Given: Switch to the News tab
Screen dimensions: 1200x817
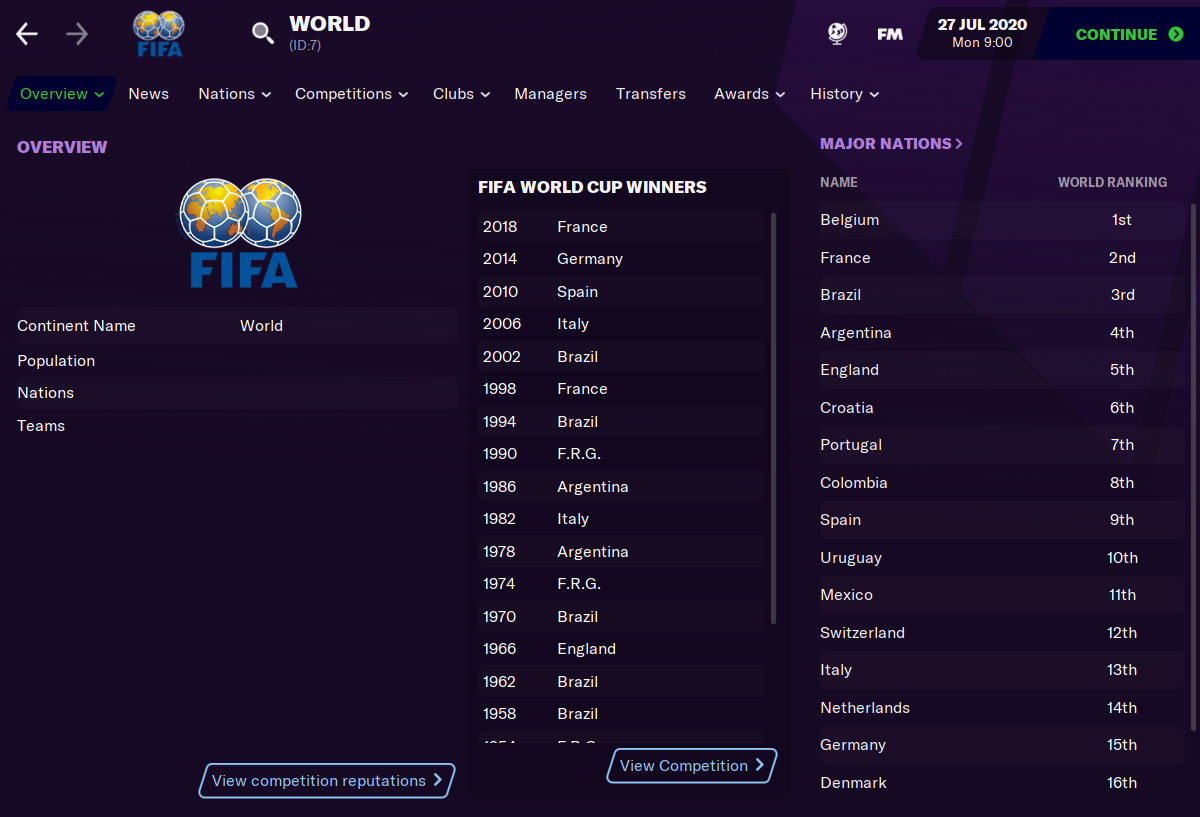Looking at the screenshot, I should pyautogui.click(x=148, y=93).
